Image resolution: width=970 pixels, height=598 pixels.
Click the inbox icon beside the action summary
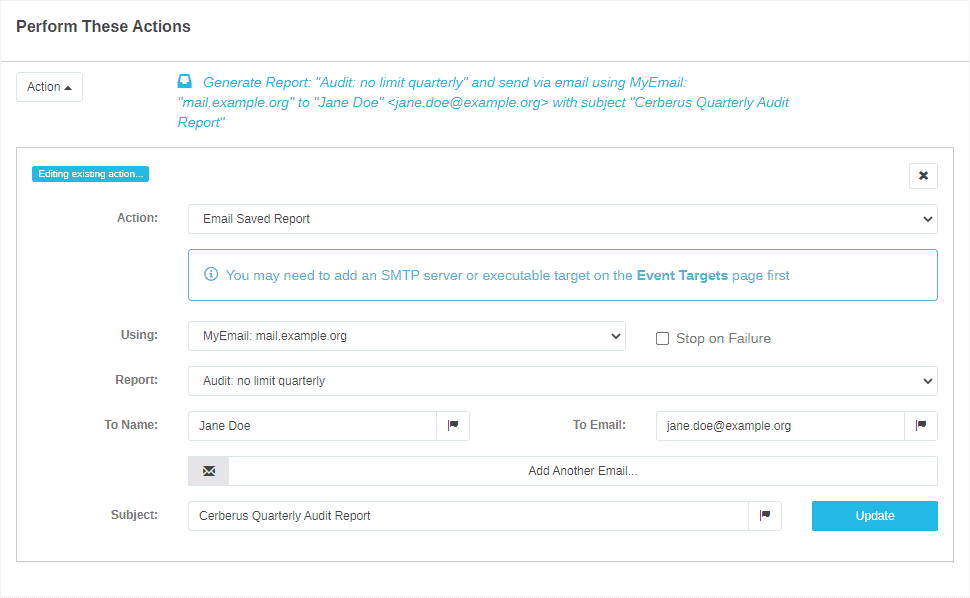tap(185, 82)
